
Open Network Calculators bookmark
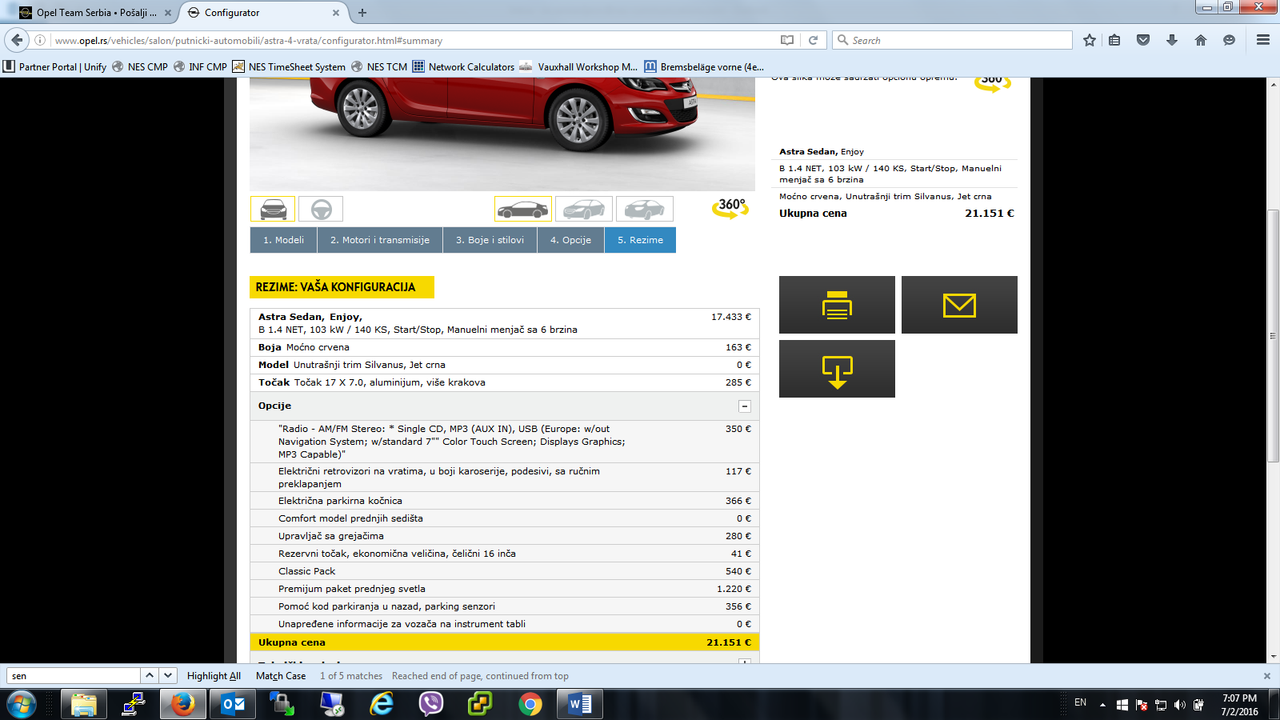click(x=464, y=67)
